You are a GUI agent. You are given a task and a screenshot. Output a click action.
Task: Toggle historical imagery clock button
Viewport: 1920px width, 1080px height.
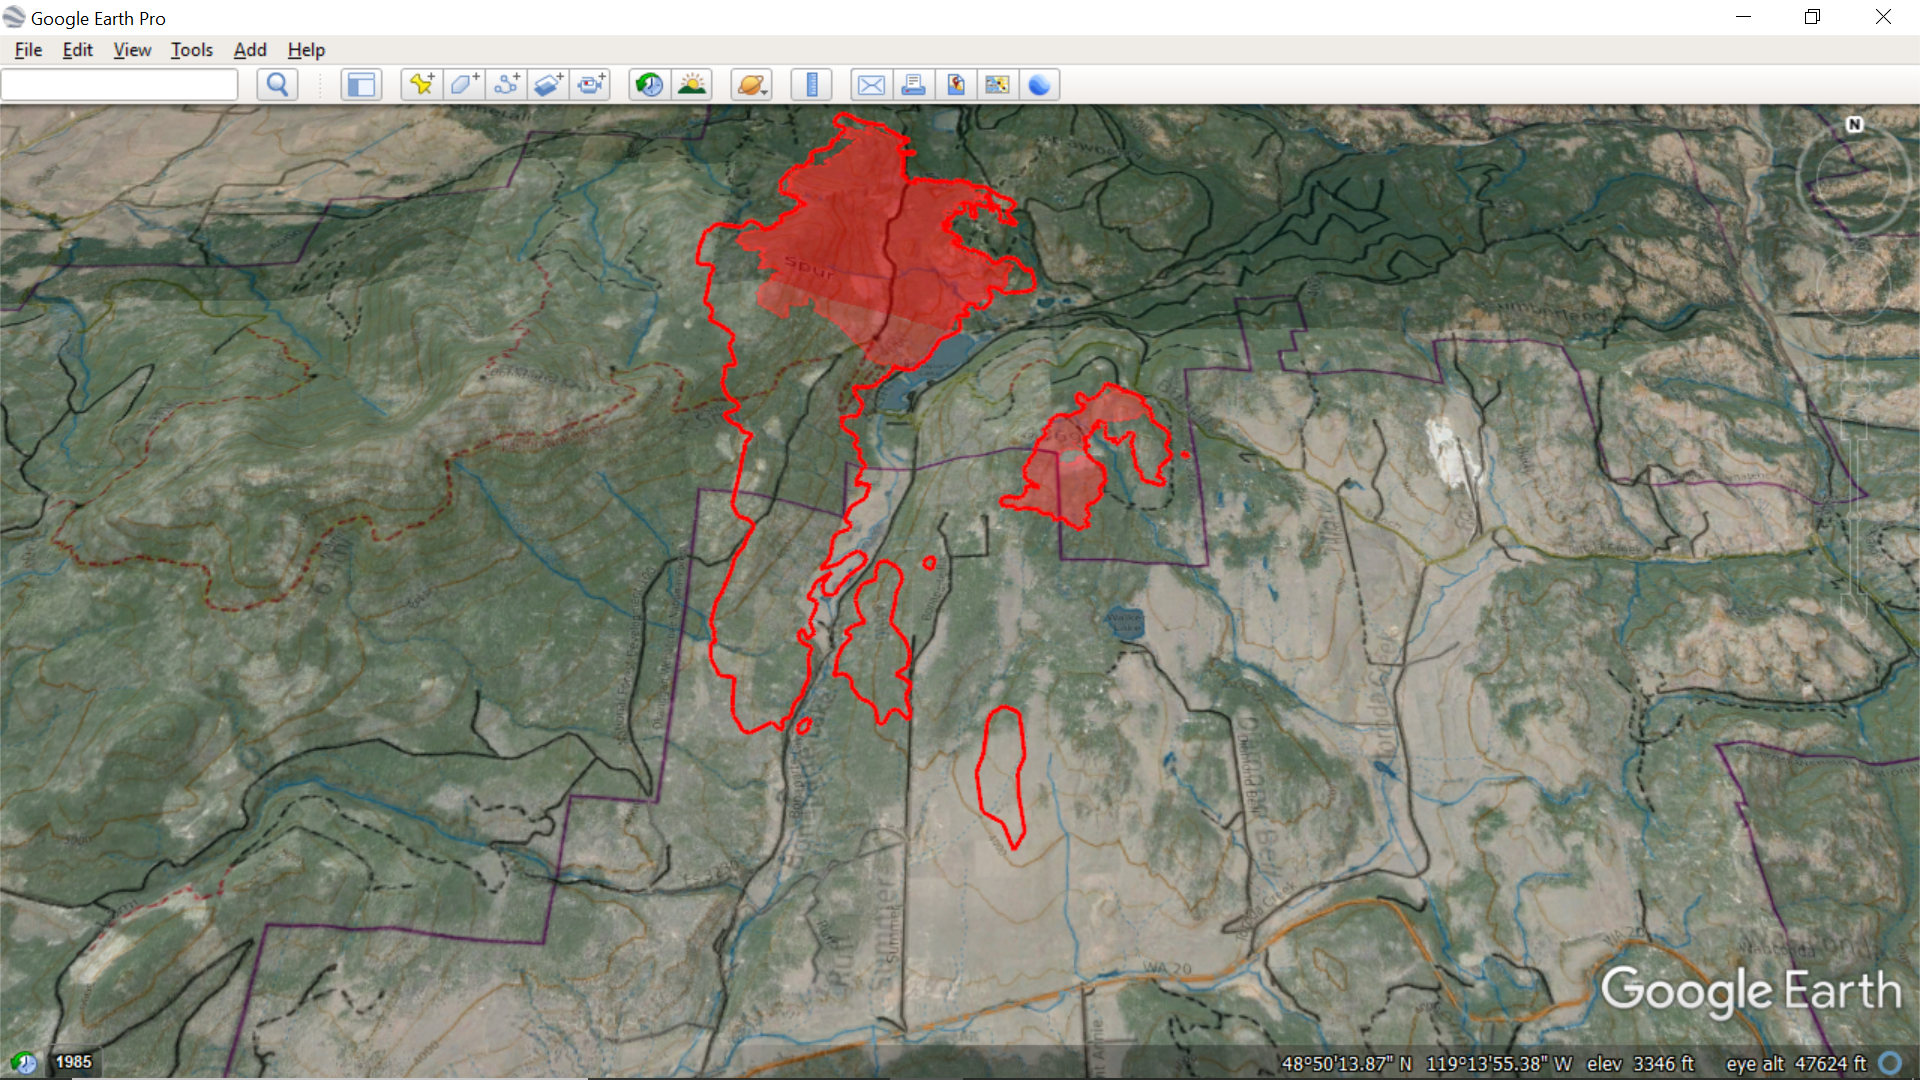649,85
